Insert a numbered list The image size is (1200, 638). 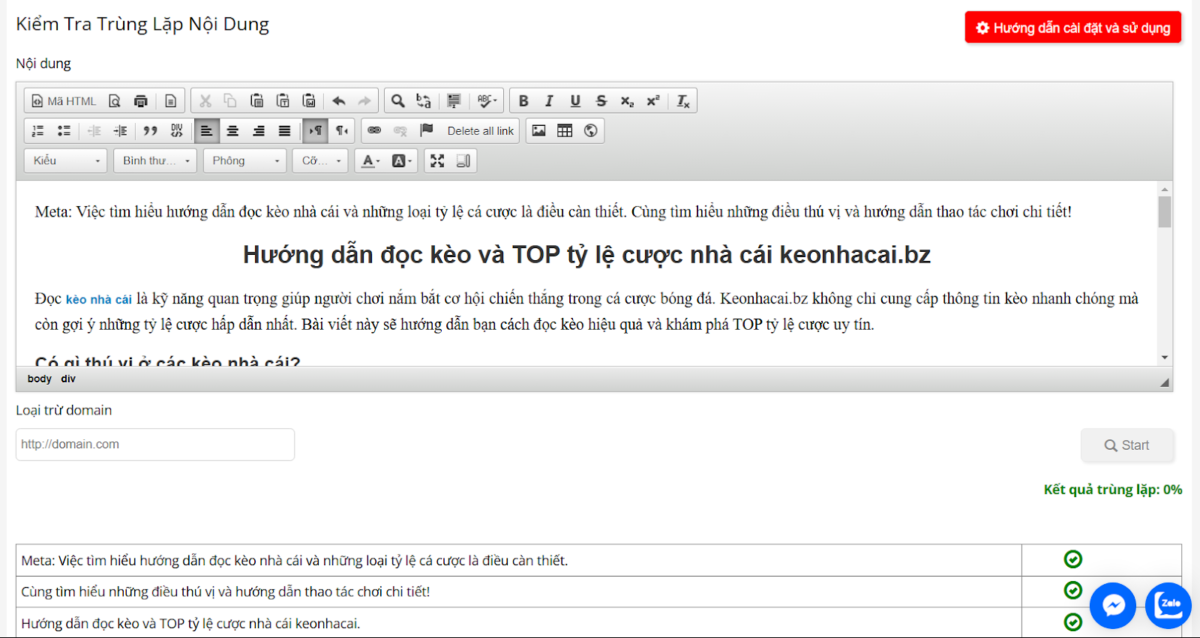tap(38, 131)
